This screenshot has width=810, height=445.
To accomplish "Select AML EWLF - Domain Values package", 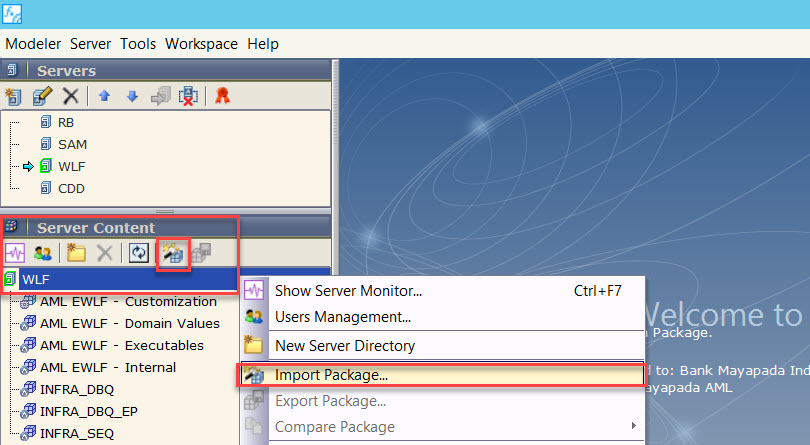I will click(130, 324).
